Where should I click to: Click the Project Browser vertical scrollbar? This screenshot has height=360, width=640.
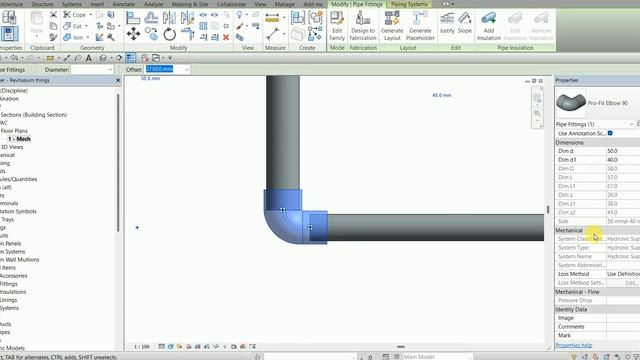click(118, 163)
